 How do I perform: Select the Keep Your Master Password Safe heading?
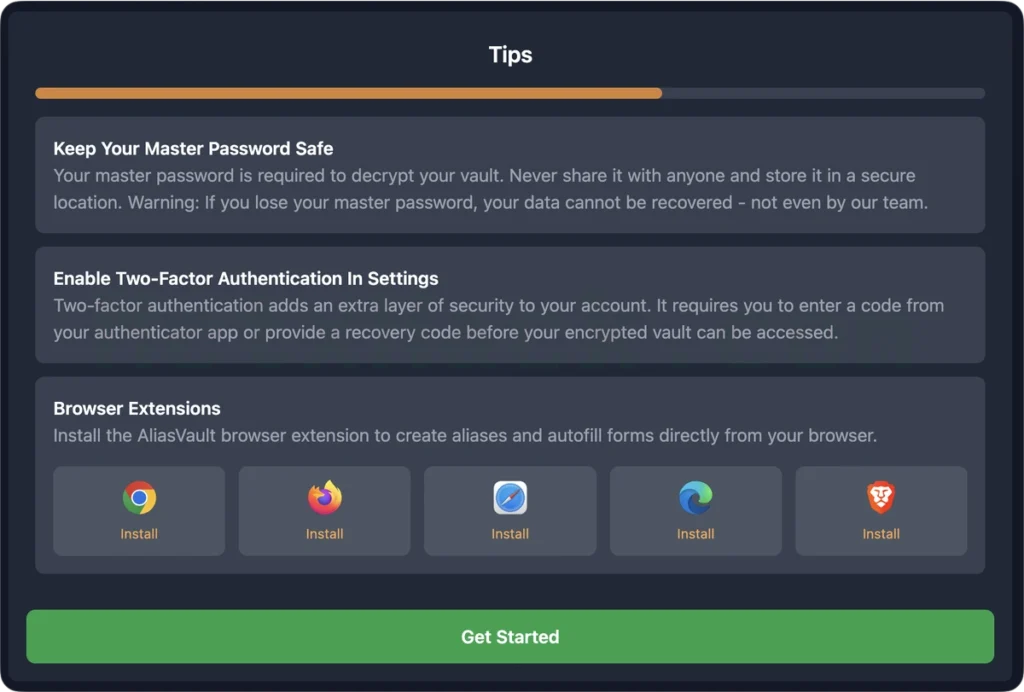pos(193,149)
